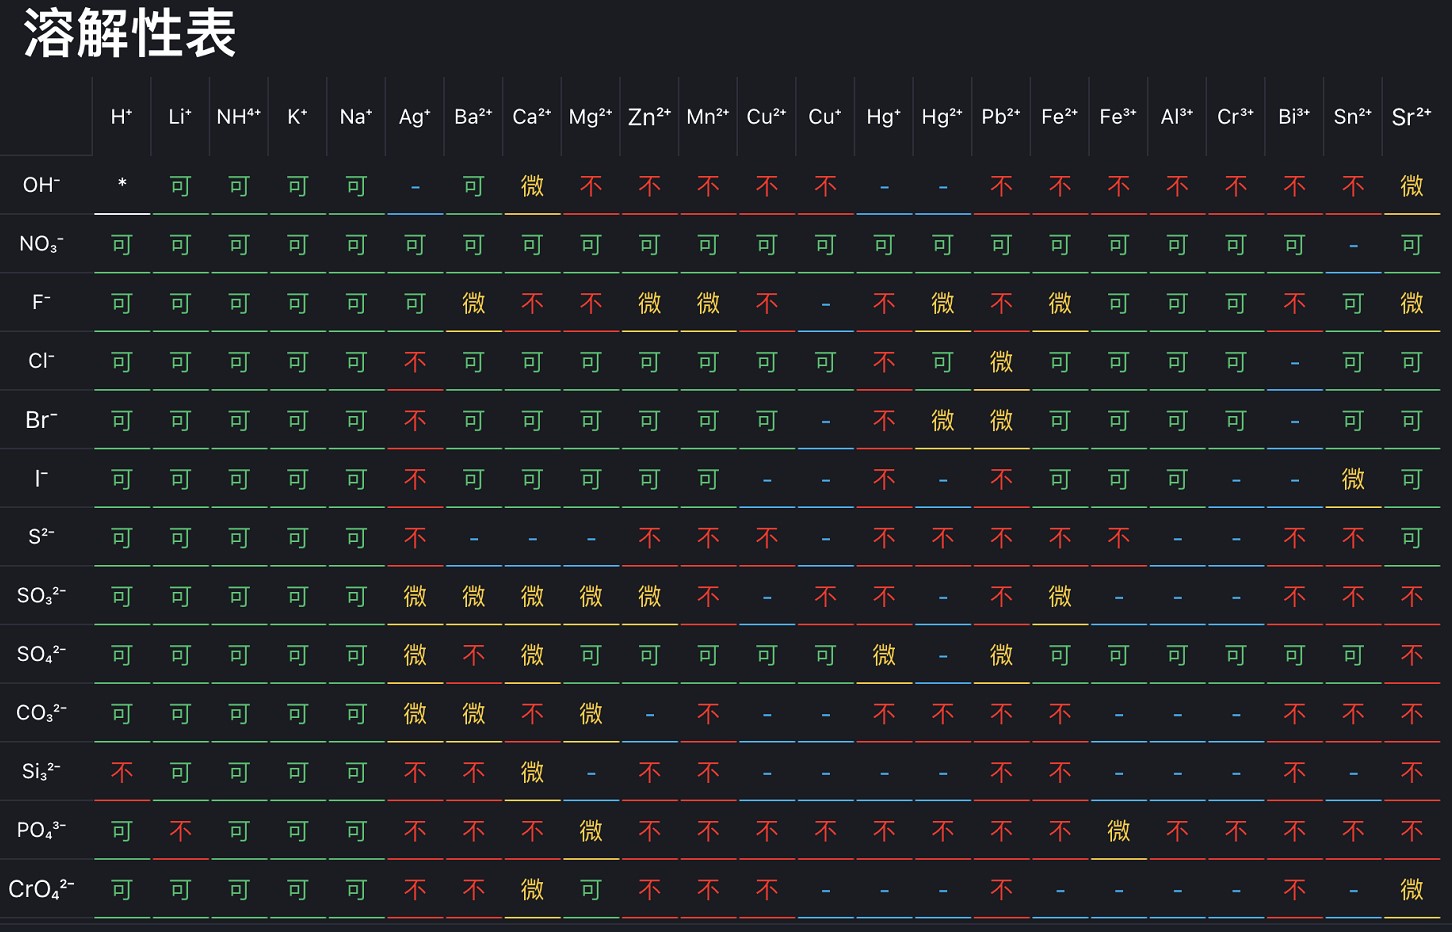Click the 溶解性表 page title

tap(129, 34)
